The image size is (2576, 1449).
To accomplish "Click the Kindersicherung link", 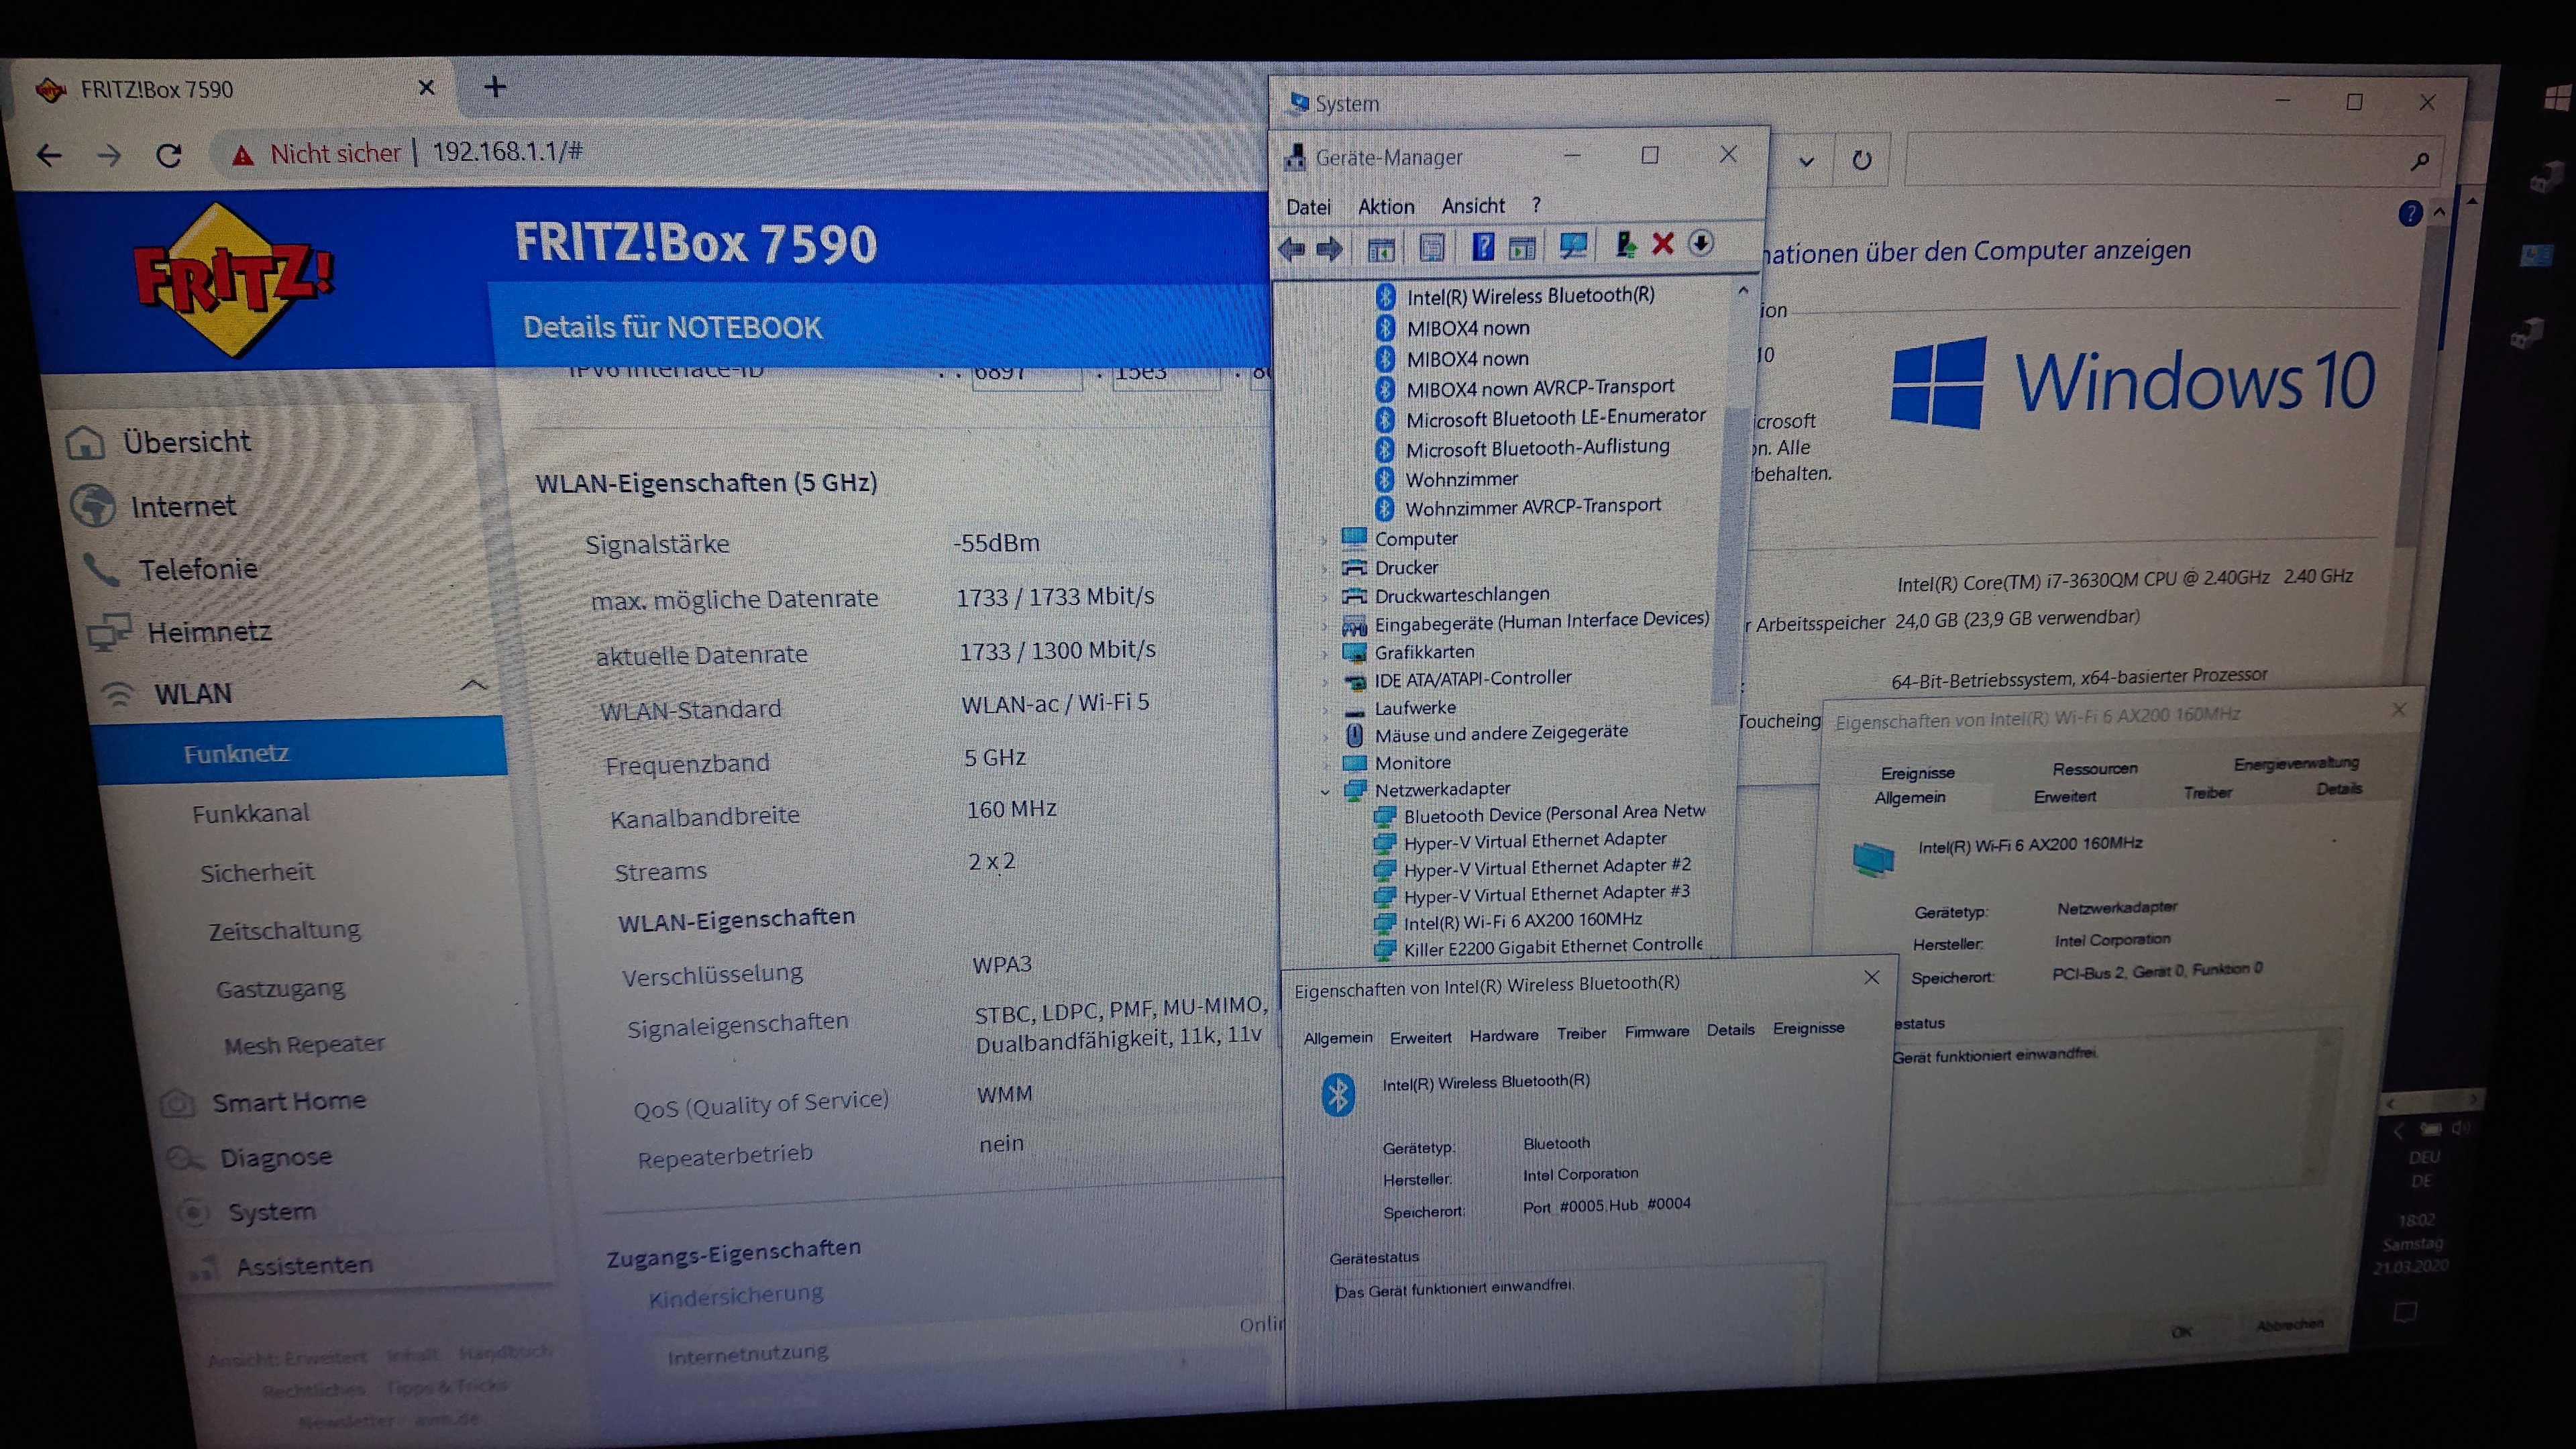I will pyautogui.click(x=735, y=1296).
